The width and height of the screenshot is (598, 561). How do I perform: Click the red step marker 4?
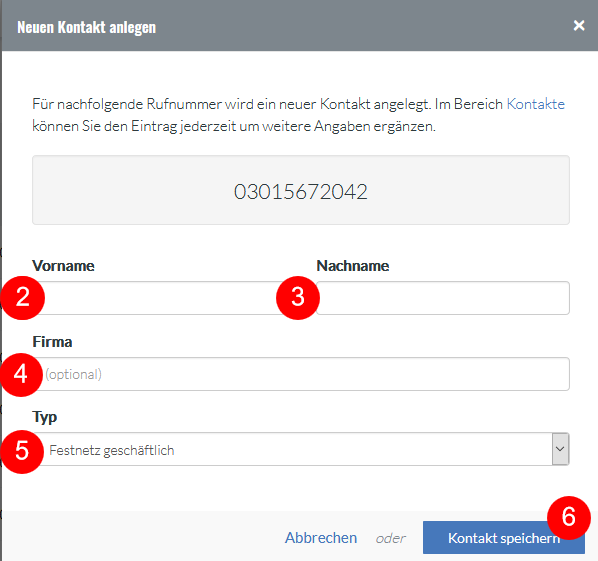click(x=21, y=375)
